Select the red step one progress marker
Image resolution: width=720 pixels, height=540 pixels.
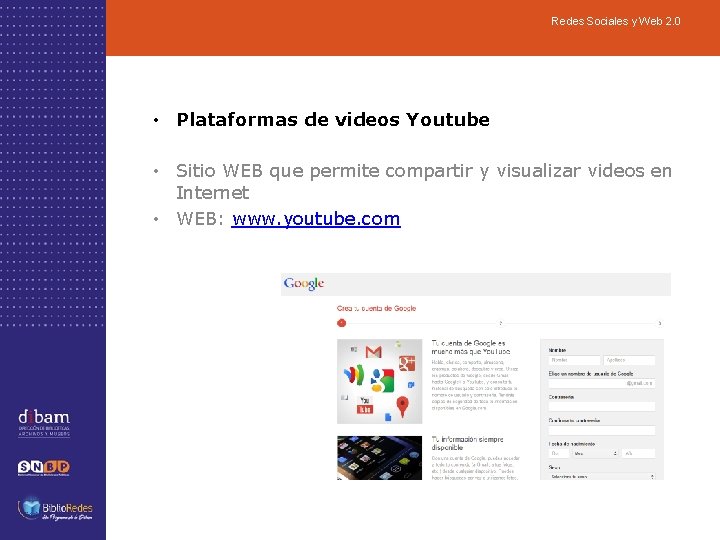pyautogui.click(x=341, y=323)
